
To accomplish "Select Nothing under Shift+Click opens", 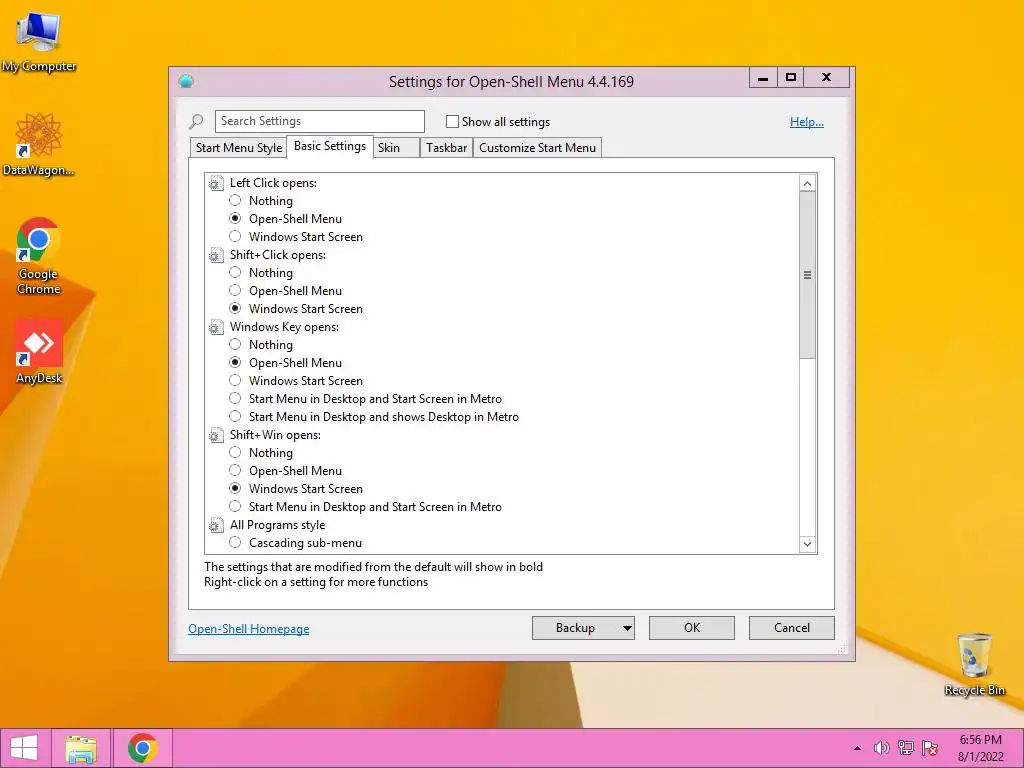I will click(x=235, y=272).
